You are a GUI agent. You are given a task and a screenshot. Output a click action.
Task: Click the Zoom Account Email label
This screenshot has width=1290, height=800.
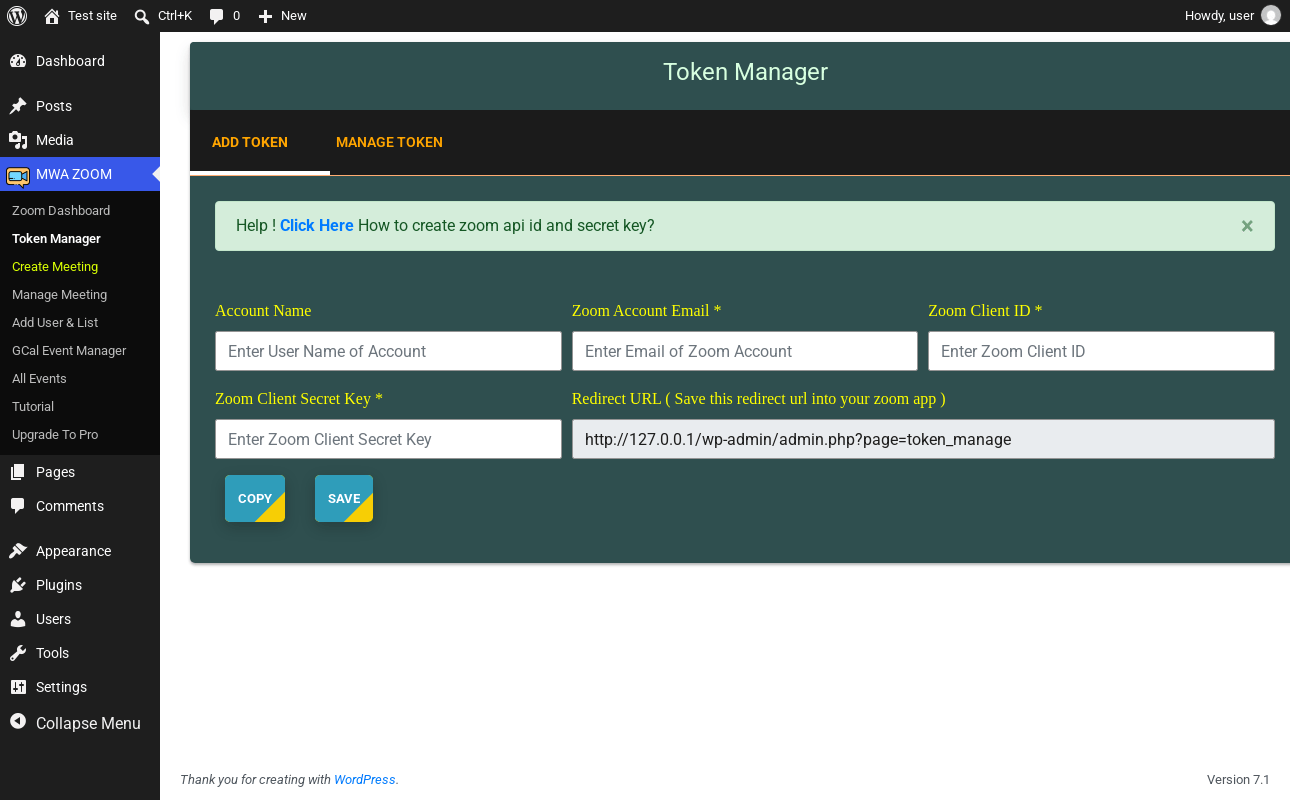(646, 311)
